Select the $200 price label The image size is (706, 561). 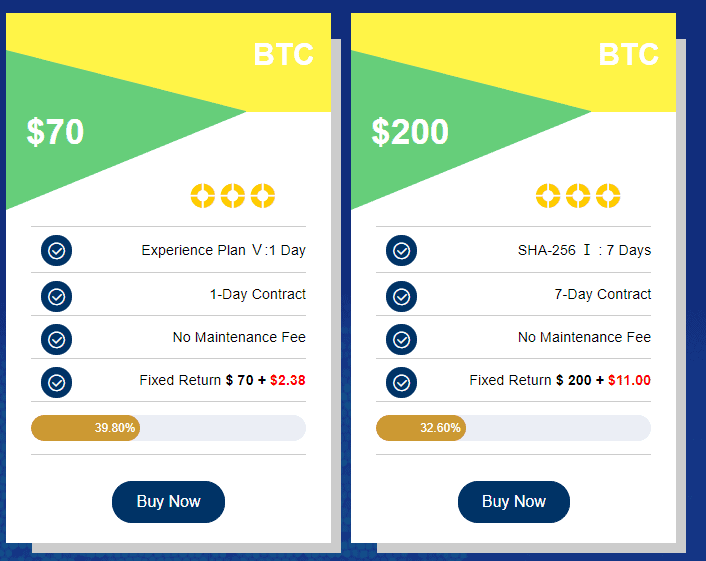[x=410, y=132]
